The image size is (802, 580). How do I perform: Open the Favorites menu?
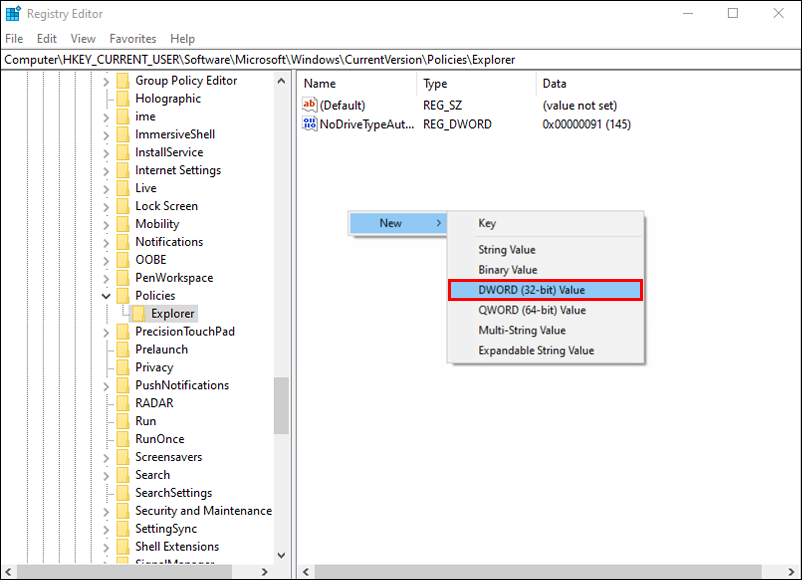(133, 39)
